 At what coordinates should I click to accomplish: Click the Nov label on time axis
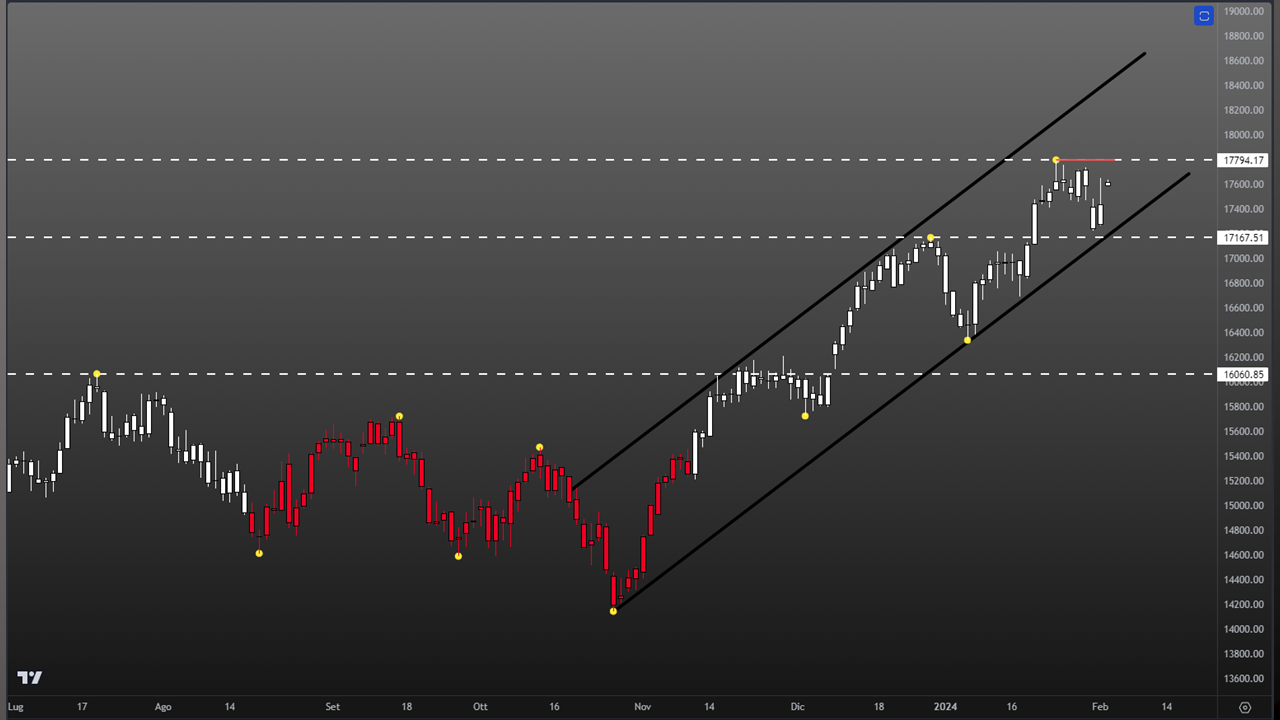pos(642,707)
